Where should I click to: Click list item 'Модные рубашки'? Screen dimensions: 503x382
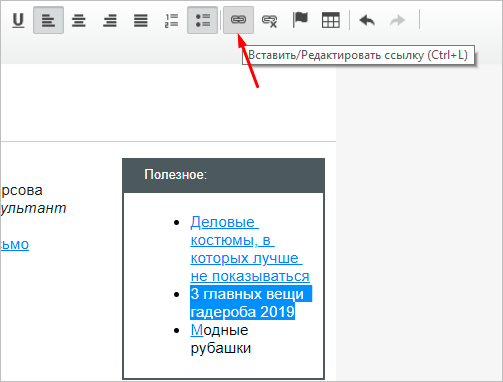(x=221, y=339)
